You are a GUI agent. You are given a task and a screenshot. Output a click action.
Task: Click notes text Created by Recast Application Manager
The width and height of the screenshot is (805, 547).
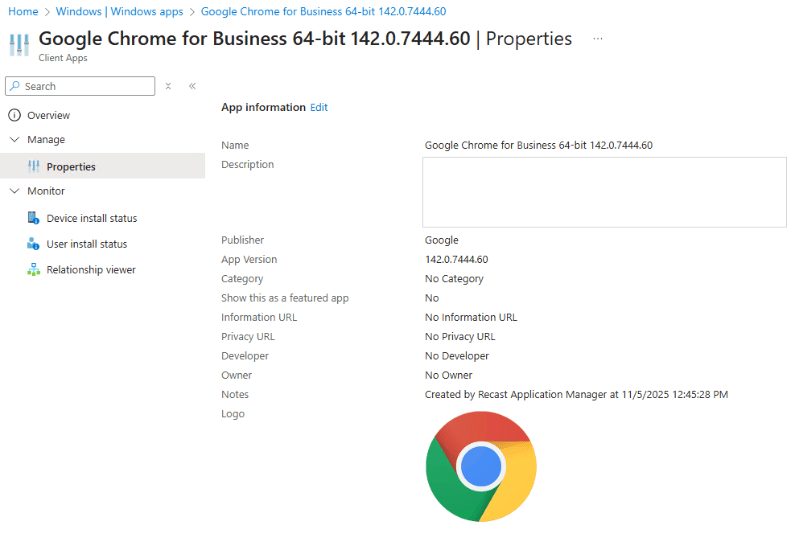(576, 394)
